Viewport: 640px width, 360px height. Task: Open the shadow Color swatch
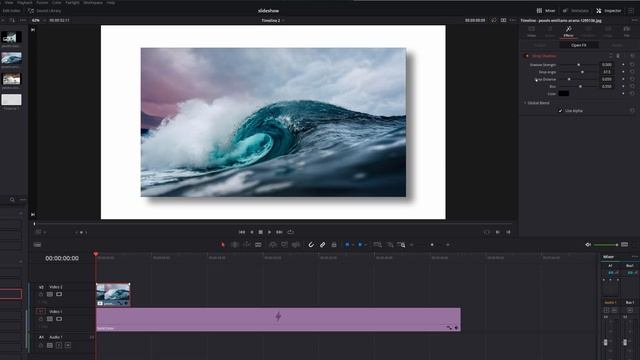[x=564, y=93]
